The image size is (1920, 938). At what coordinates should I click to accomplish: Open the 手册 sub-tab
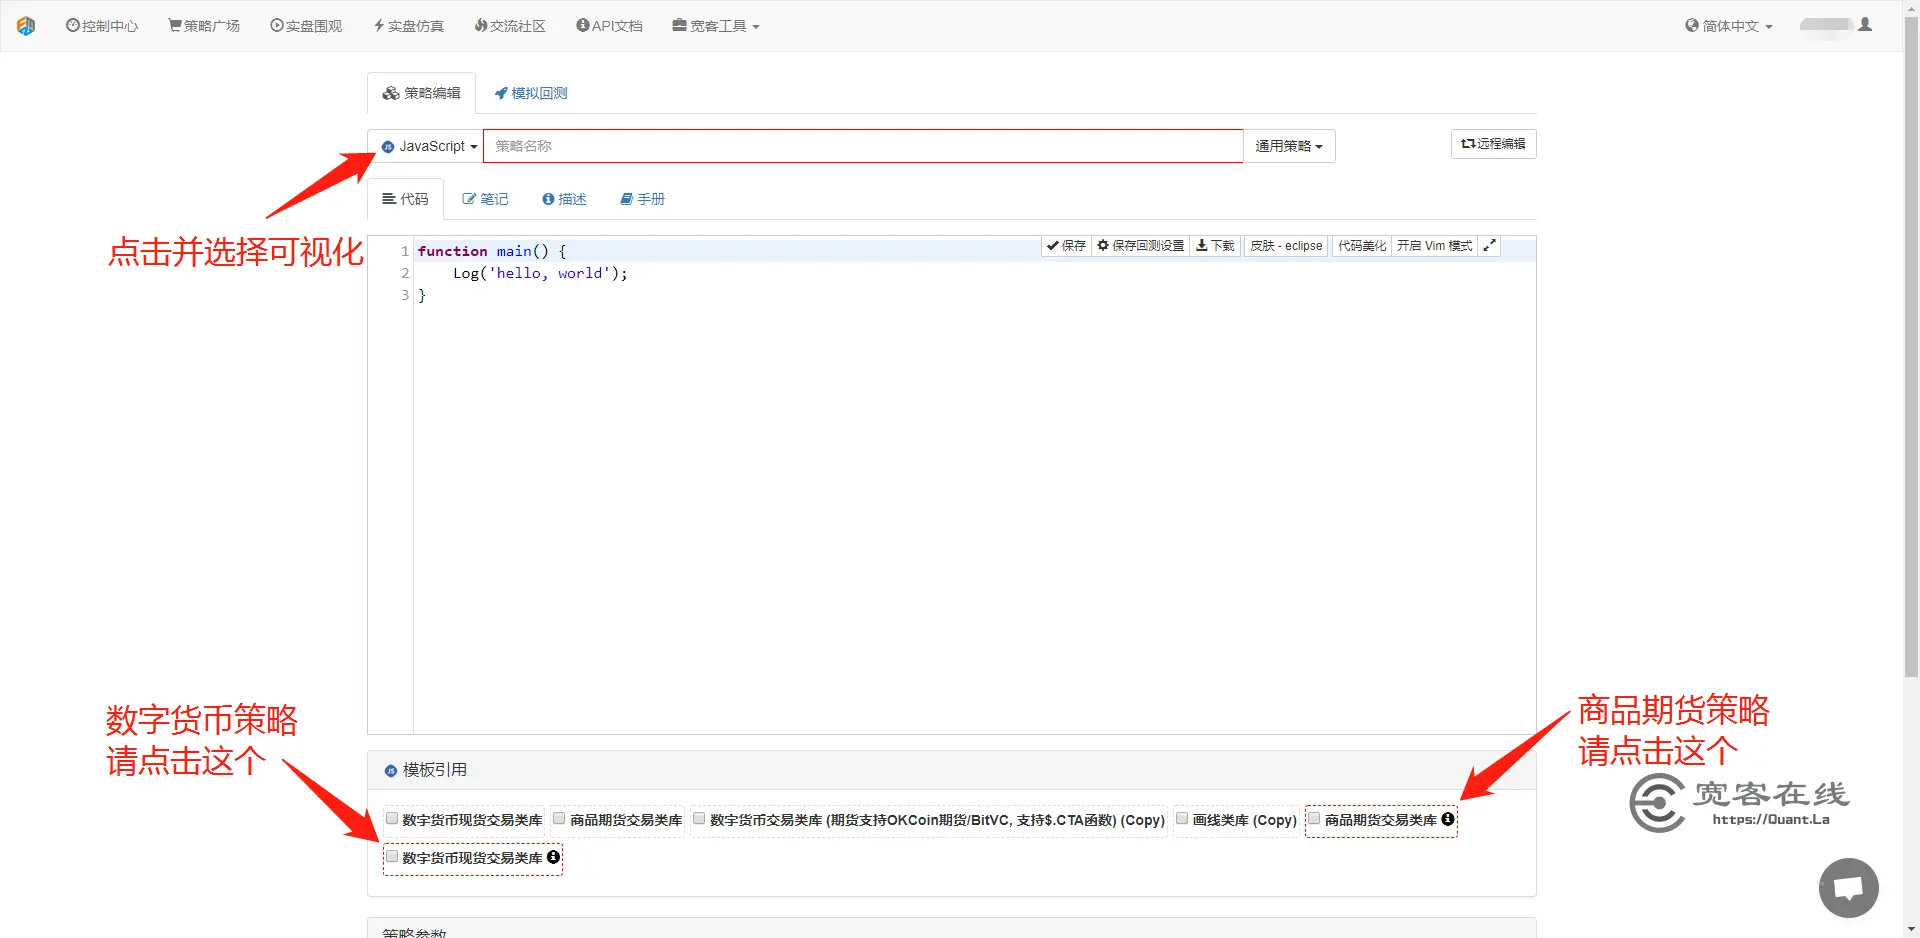(x=642, y=199)
